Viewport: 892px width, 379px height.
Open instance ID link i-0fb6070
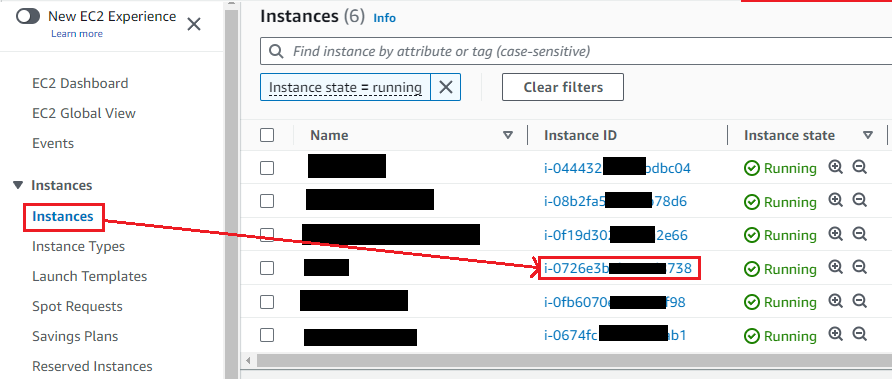615,302
